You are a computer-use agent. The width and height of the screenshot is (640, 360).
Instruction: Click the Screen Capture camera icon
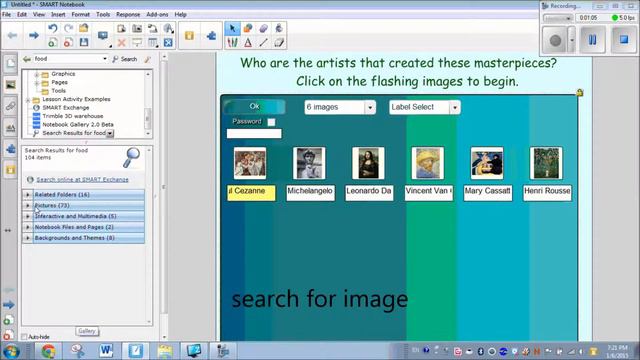pos(137,28)
